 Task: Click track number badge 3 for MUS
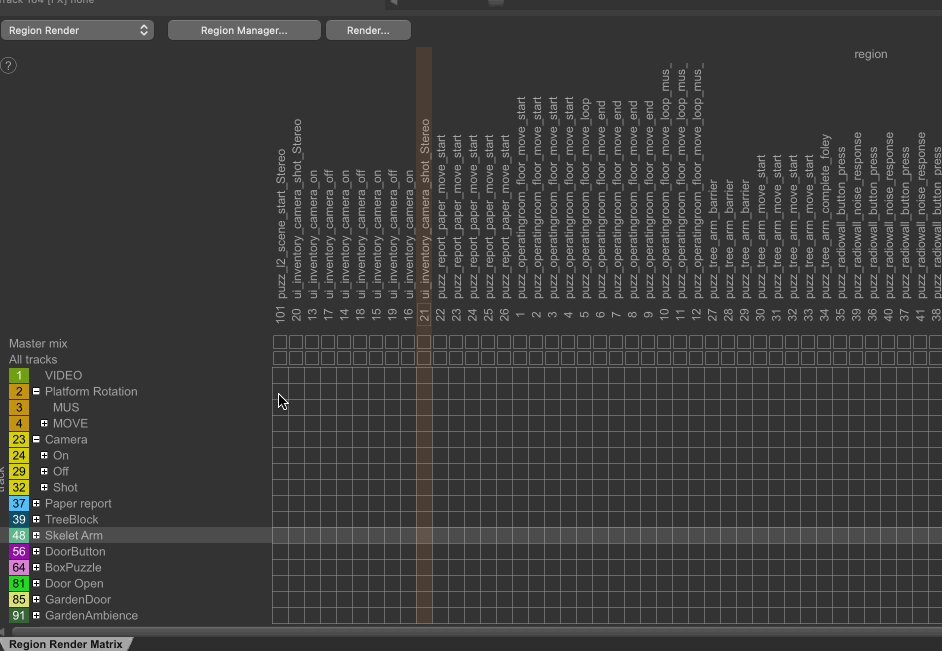tap(19, 407)
